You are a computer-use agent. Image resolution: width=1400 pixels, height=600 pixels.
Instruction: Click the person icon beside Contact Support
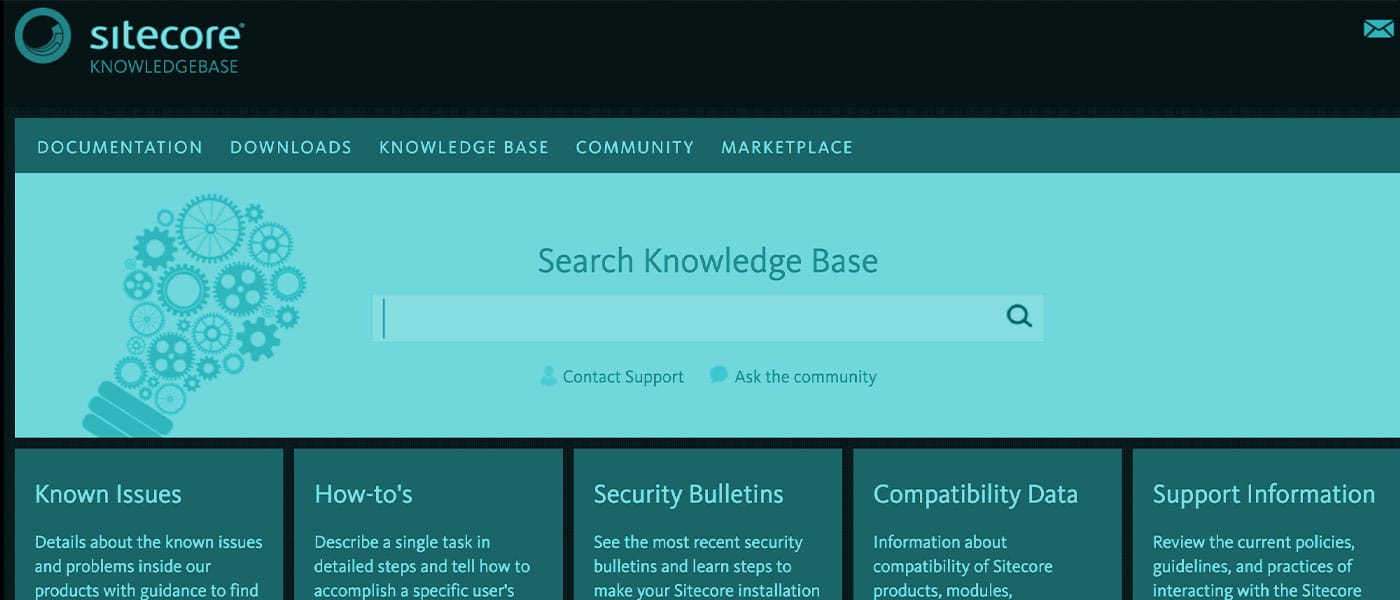coord(548,376)
